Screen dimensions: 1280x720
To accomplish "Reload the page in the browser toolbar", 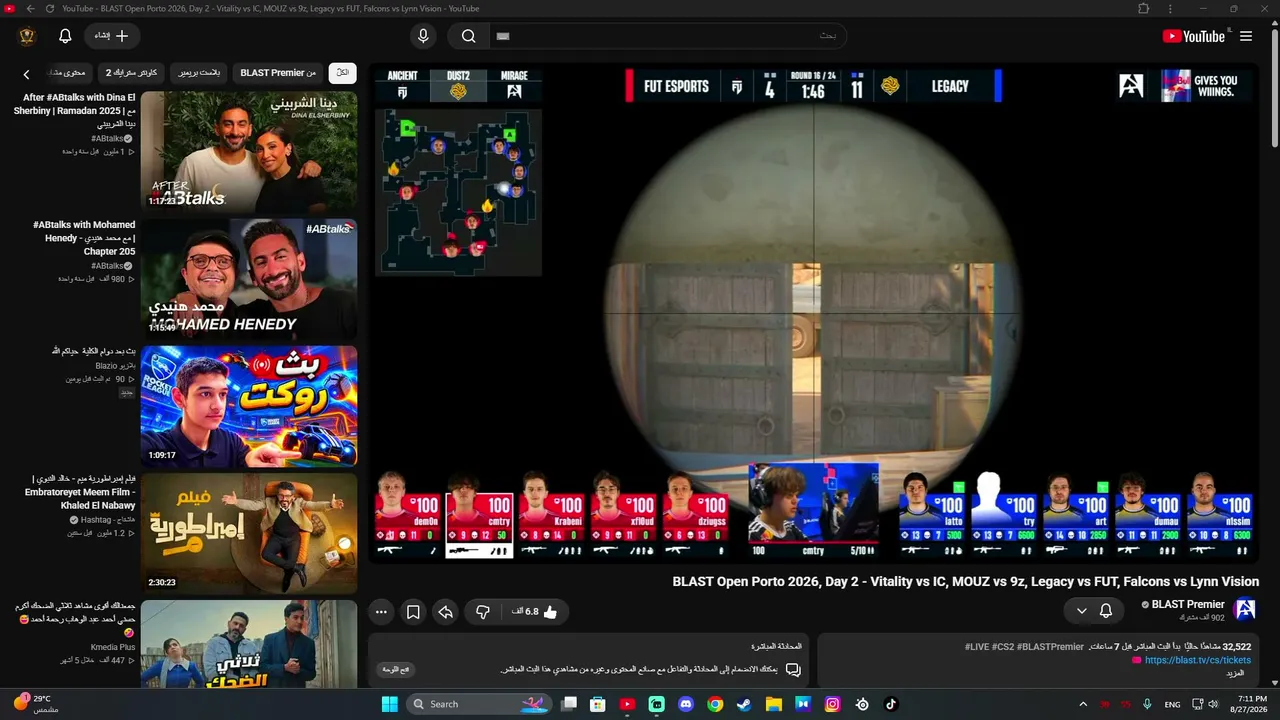I will tap(48, 9).
